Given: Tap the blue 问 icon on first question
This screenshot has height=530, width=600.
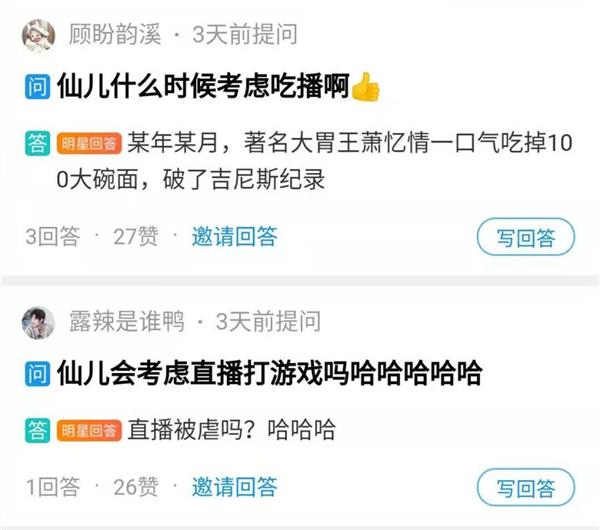Looking at the screenshot, I should pos(38,87).
